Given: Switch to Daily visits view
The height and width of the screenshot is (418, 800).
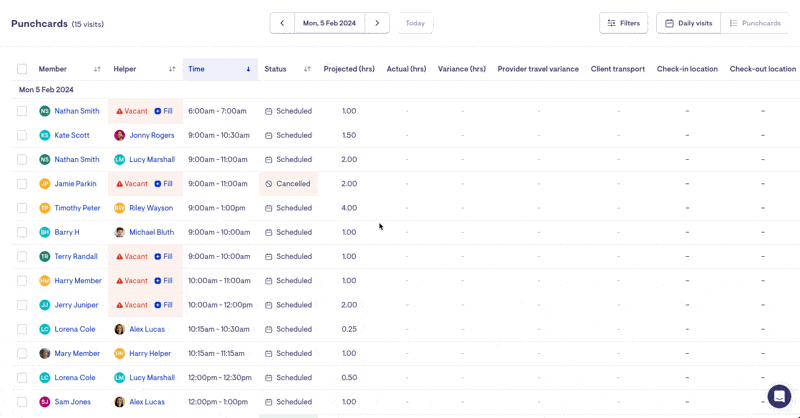Looking at the screenshot, I should [688, 23].
